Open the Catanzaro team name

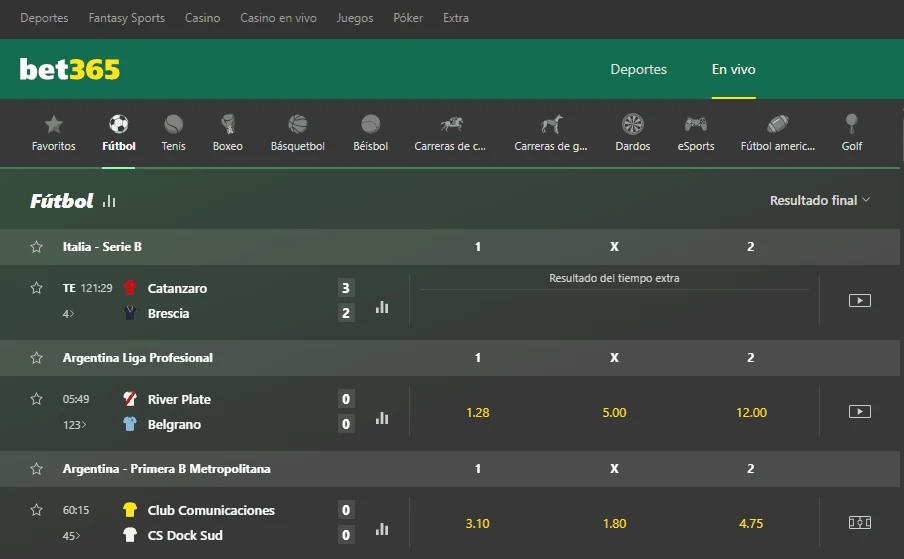click(177, 288)
